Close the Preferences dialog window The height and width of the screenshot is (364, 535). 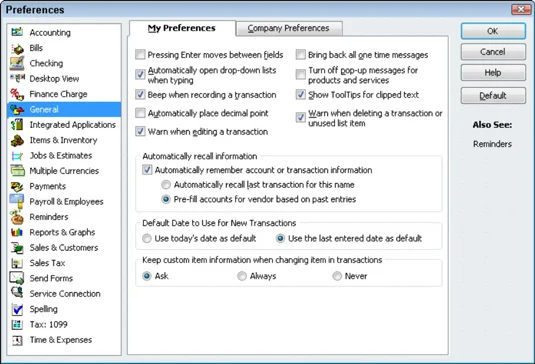click(521, 9)
